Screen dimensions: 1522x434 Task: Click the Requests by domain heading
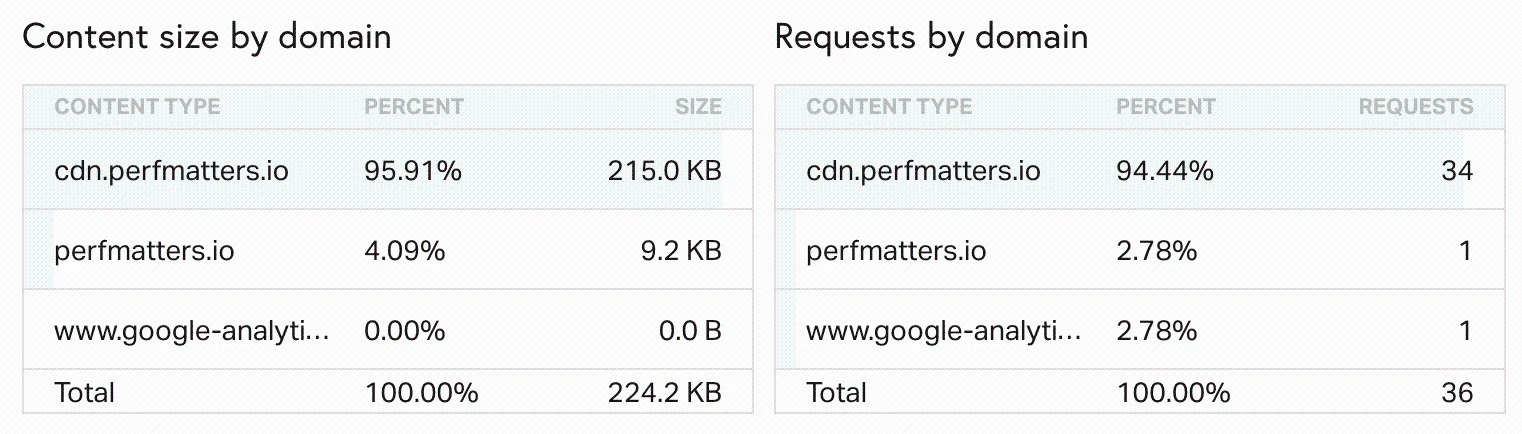coord(931,38)
